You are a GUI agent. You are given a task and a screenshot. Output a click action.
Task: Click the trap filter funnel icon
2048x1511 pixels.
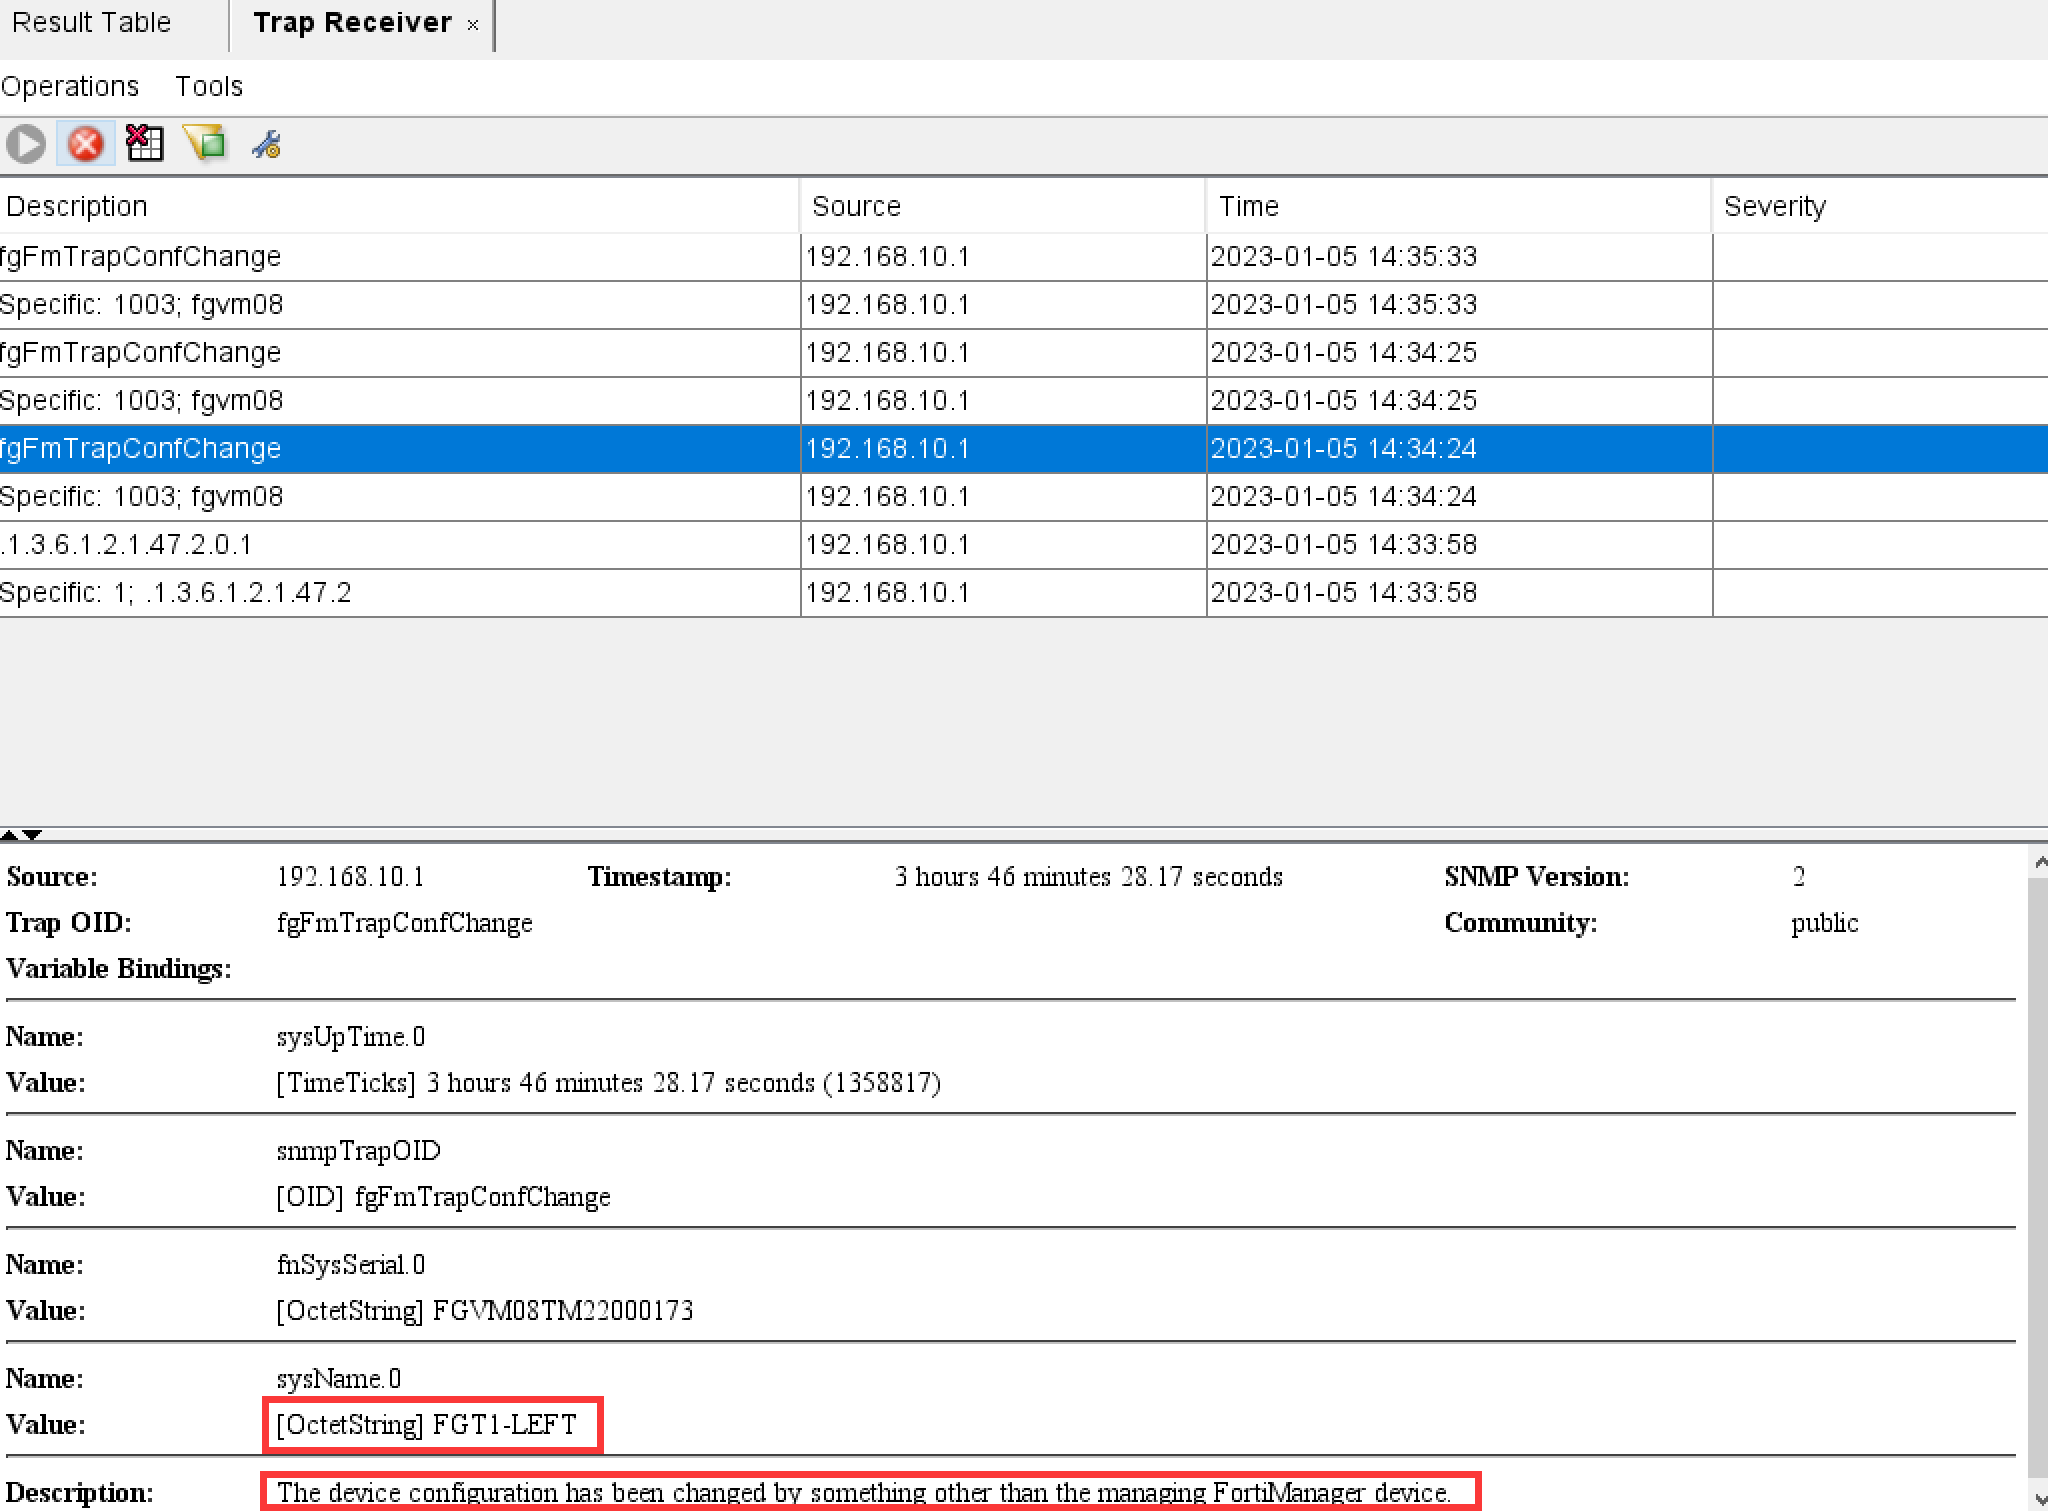206,144
